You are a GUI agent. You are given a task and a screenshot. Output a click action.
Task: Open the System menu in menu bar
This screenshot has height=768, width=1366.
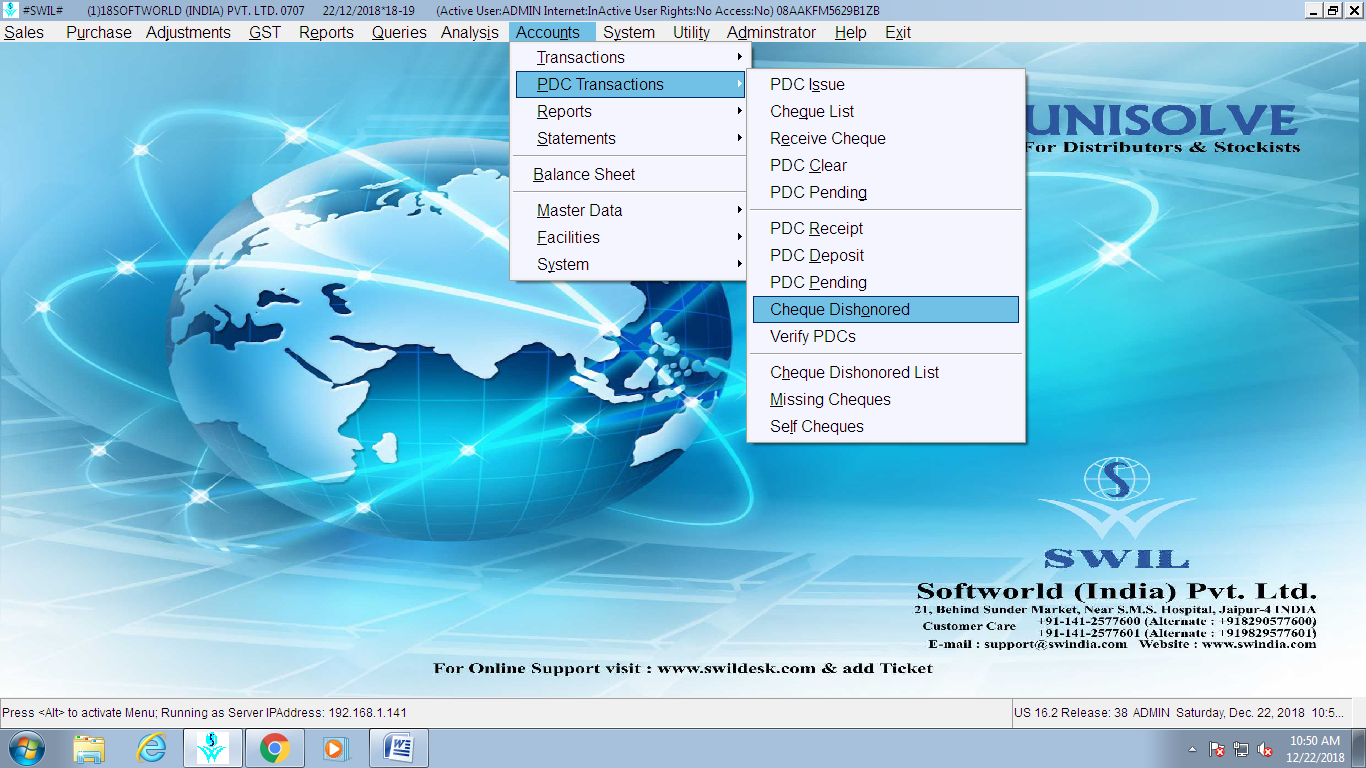(629, 32)
